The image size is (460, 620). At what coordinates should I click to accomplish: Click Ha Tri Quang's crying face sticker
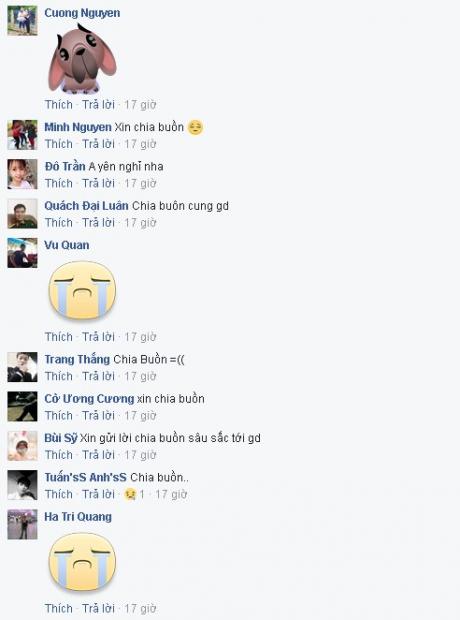point(82,562)
